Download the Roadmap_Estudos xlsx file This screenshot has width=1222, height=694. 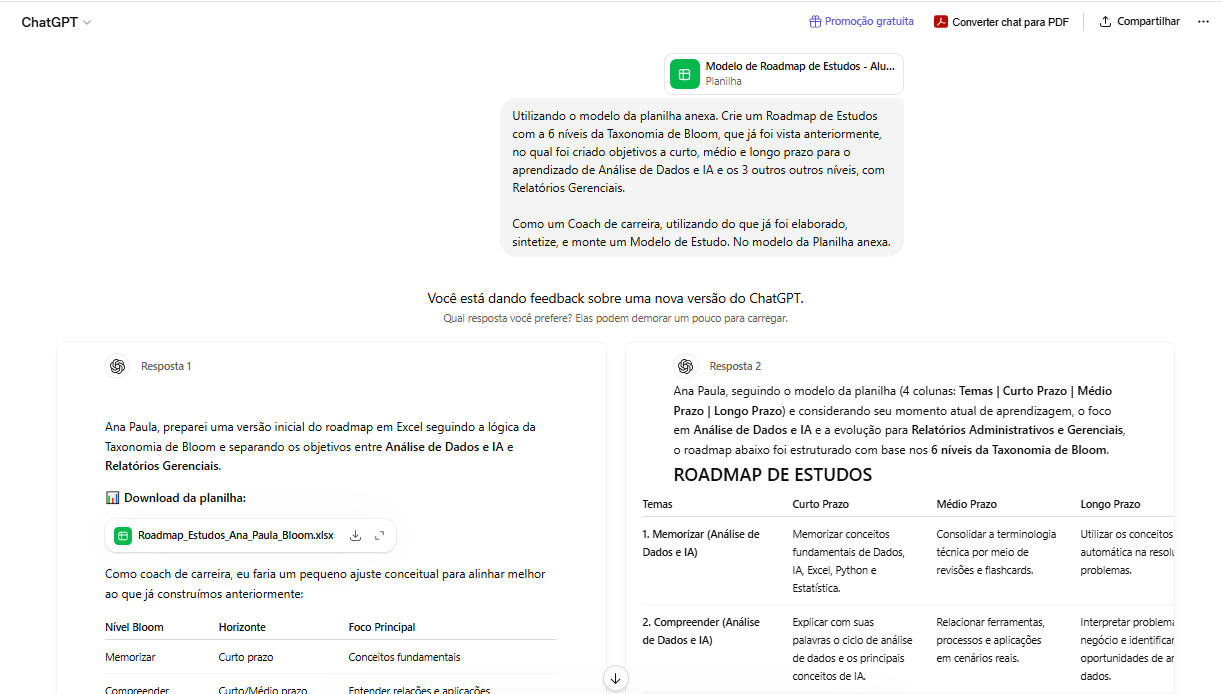click(x=355, y=535)
